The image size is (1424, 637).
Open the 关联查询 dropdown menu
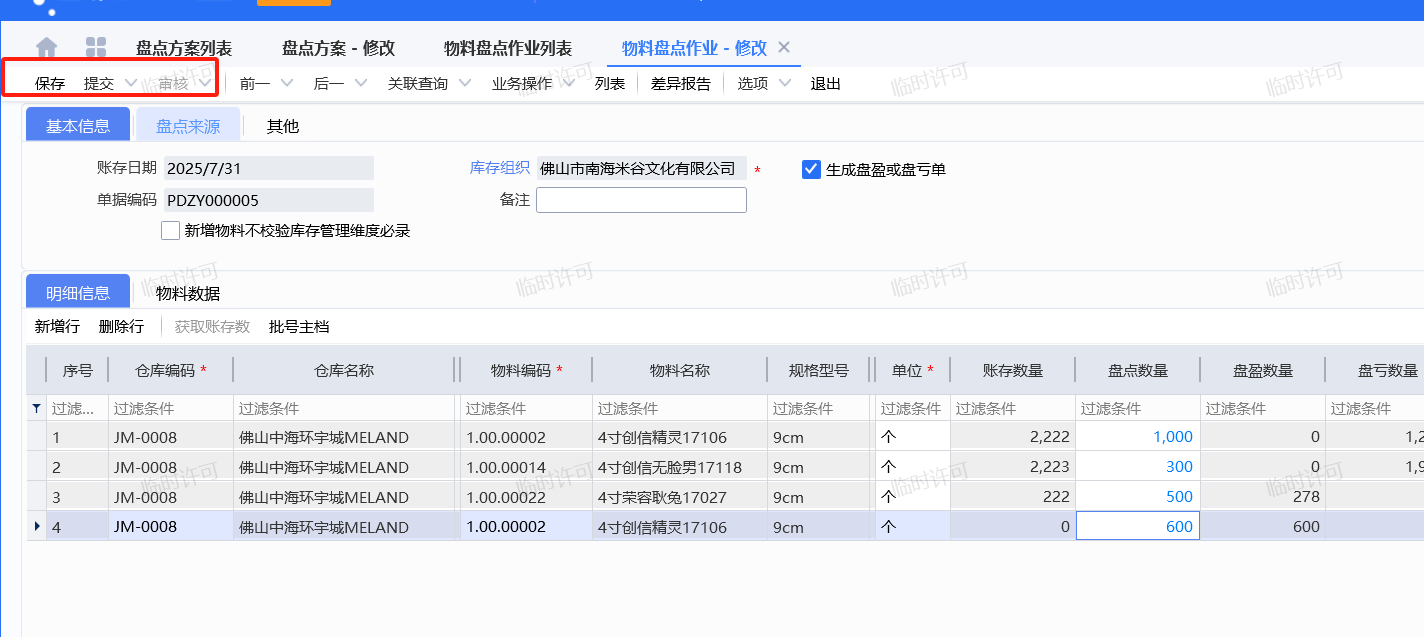click(465, 83)
